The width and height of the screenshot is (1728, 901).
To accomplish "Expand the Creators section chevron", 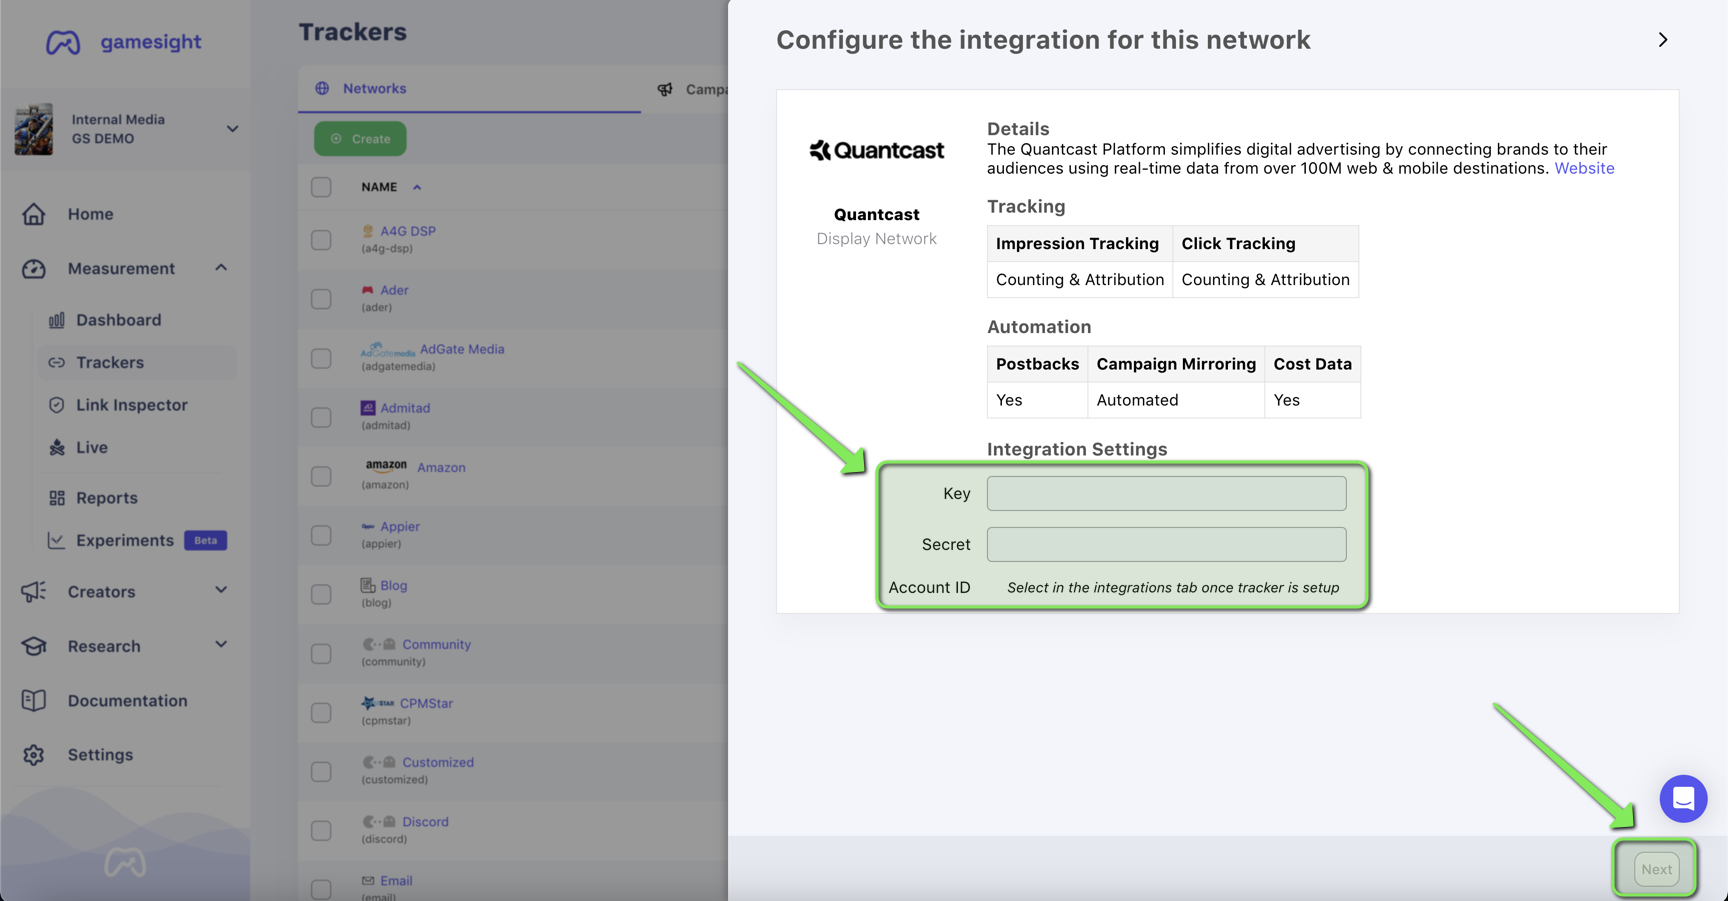I will point(221,590).
